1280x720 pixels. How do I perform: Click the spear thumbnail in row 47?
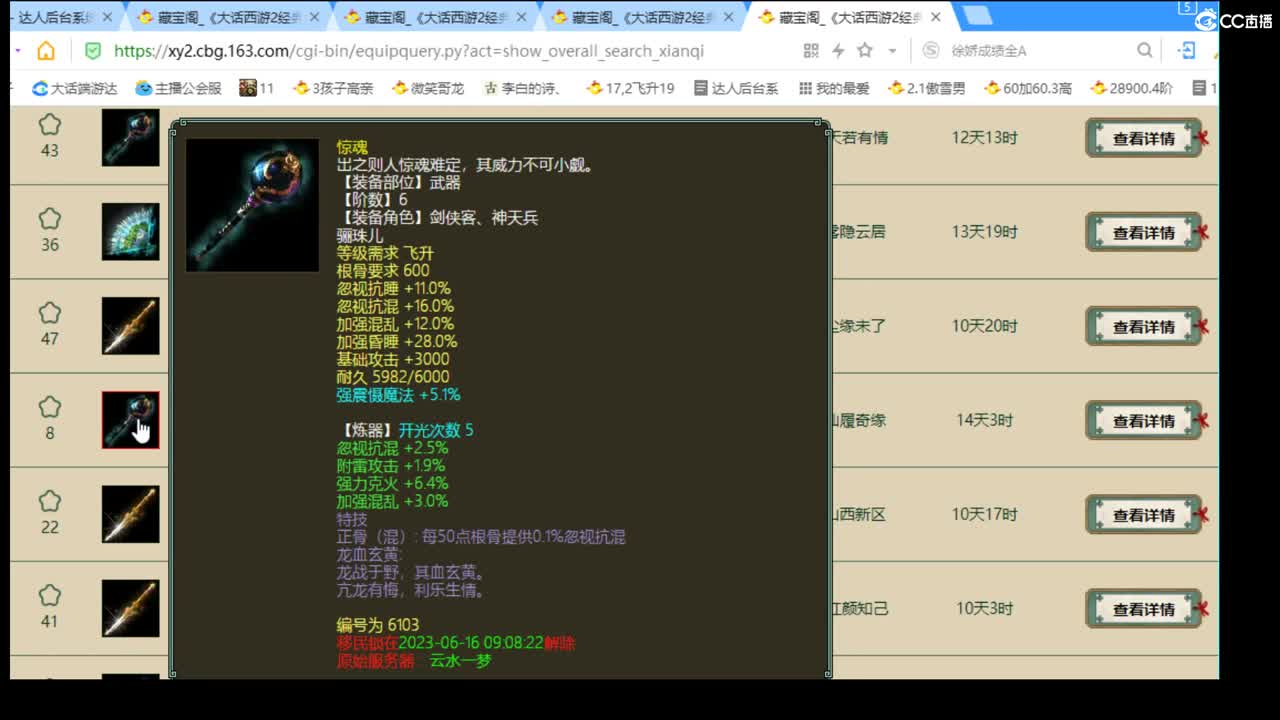pos(130,326)
